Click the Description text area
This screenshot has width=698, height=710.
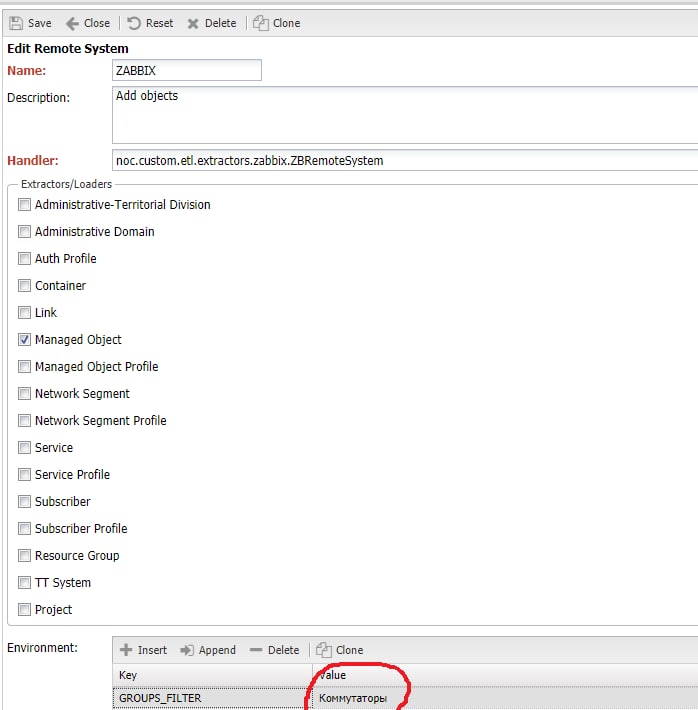[x=405, y=115]
